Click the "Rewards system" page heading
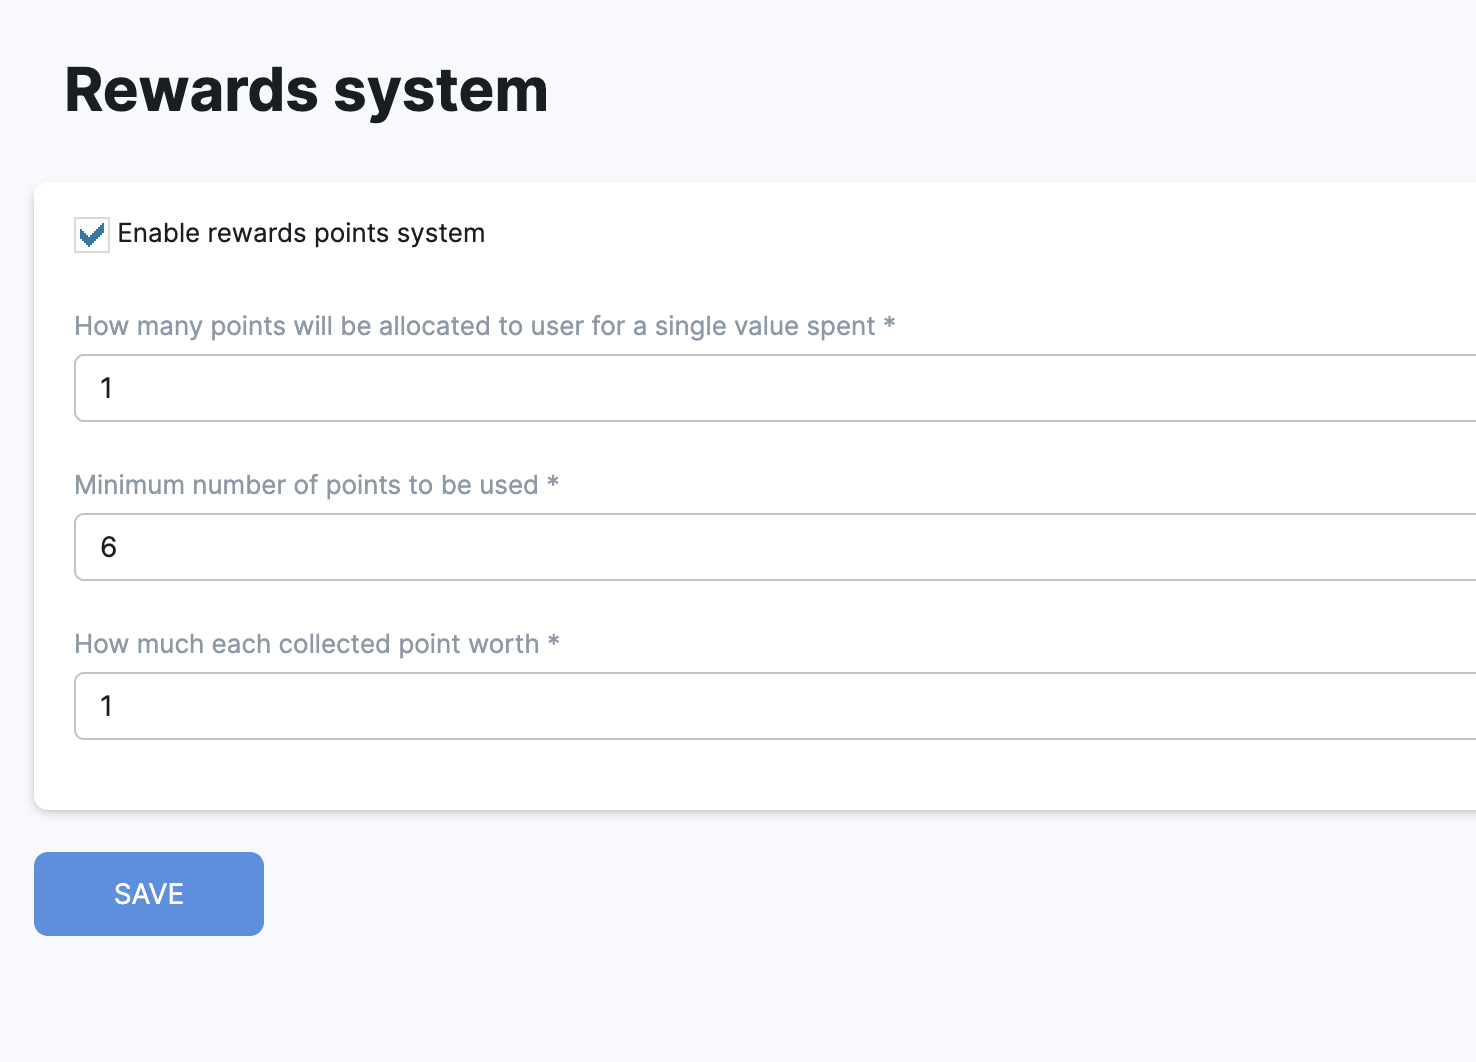The height and width of the screenshot is (1062, 1476). pyautogui.click(x=306, y=90)
